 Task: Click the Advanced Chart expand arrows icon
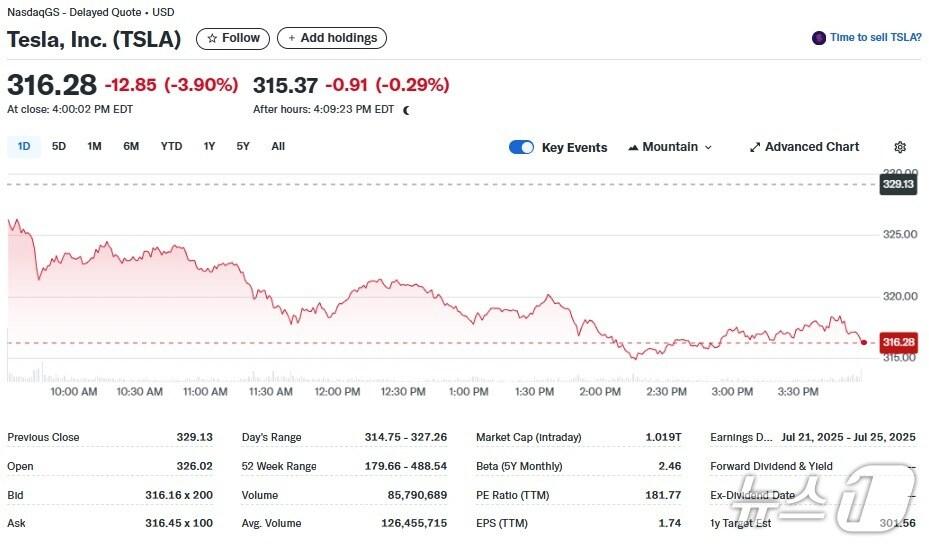tap(755, 147)
